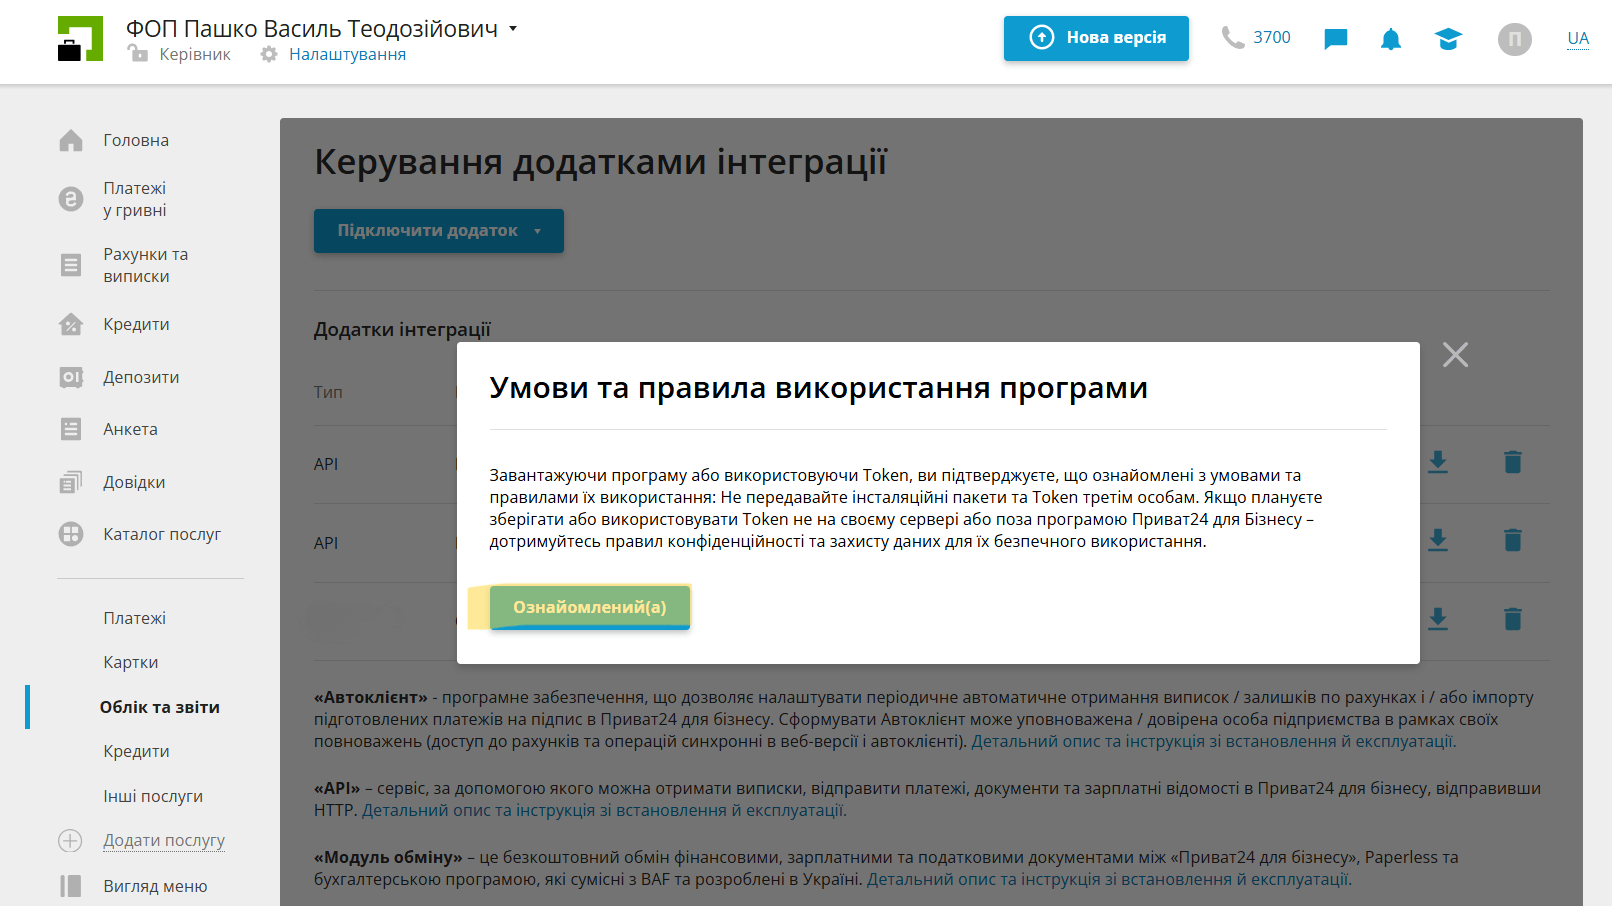Open Каталог послуг in sidebar
The height and width of the screenshot is (906, 1612).
click(x=162, y=534)
